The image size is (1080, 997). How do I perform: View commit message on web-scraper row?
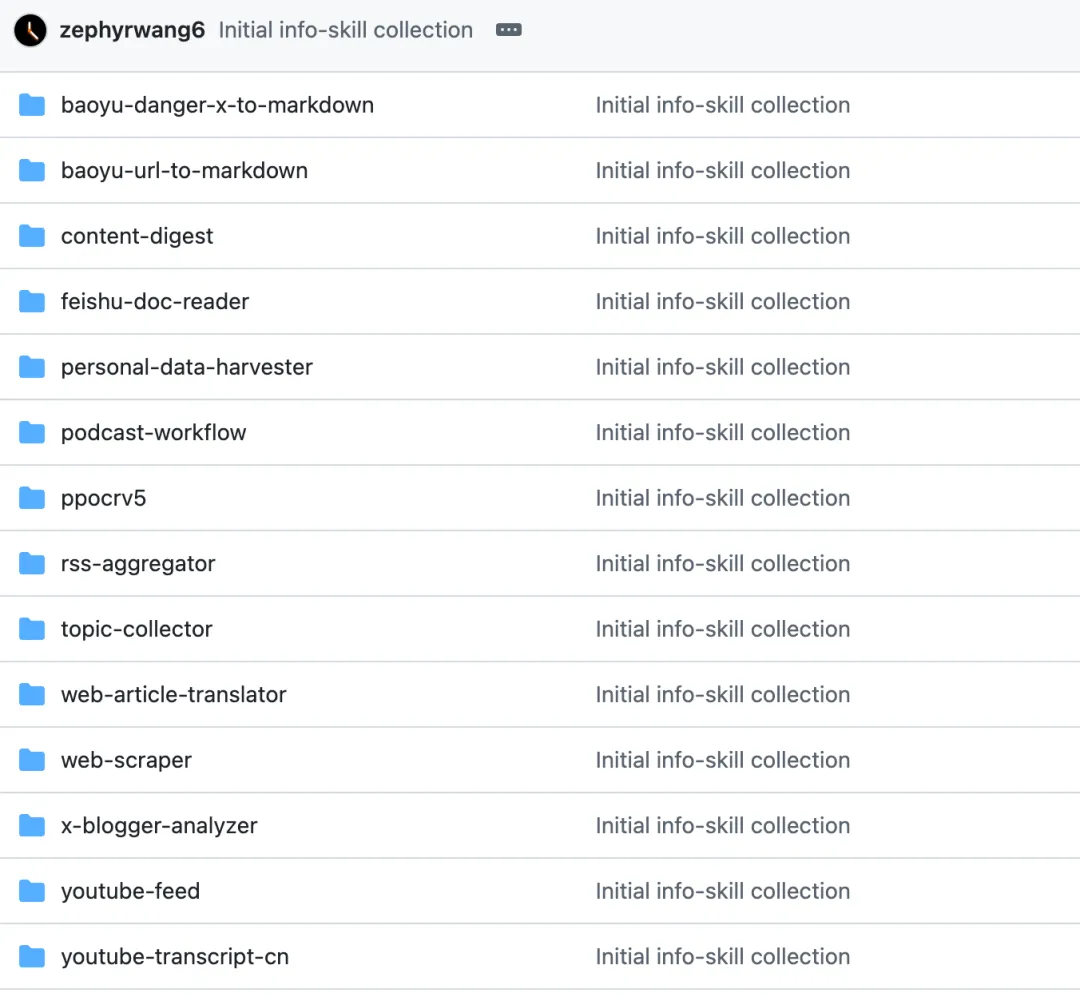(722, 760)
